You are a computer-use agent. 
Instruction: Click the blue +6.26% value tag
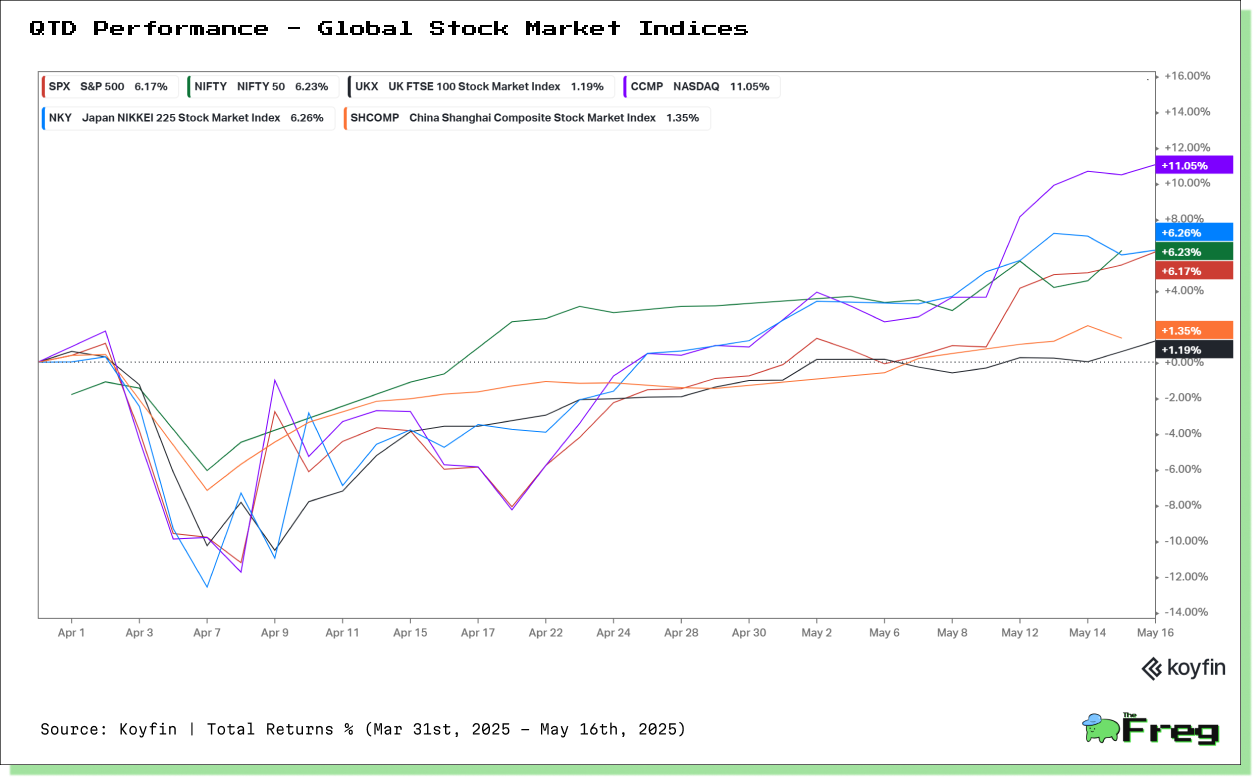coord(1194,233)
